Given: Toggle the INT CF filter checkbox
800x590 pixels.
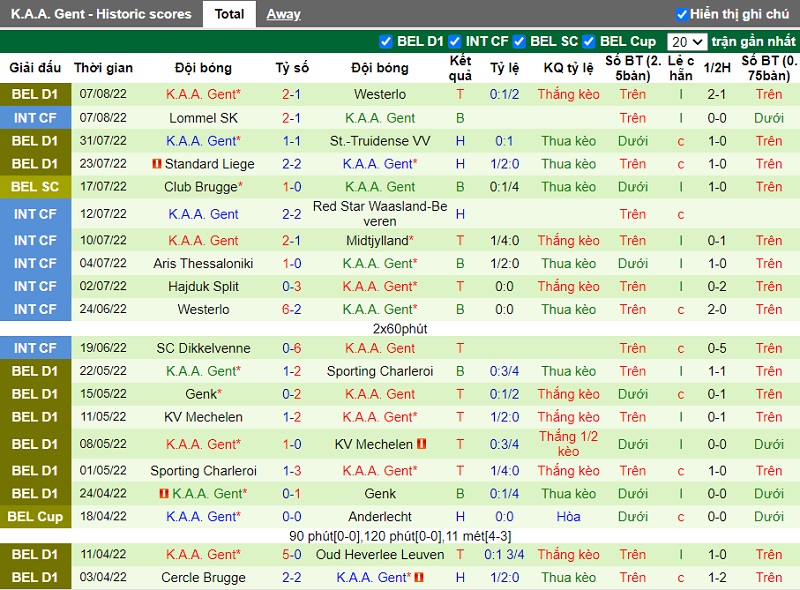Looking at the screenshot, I should tap(455, 42).
